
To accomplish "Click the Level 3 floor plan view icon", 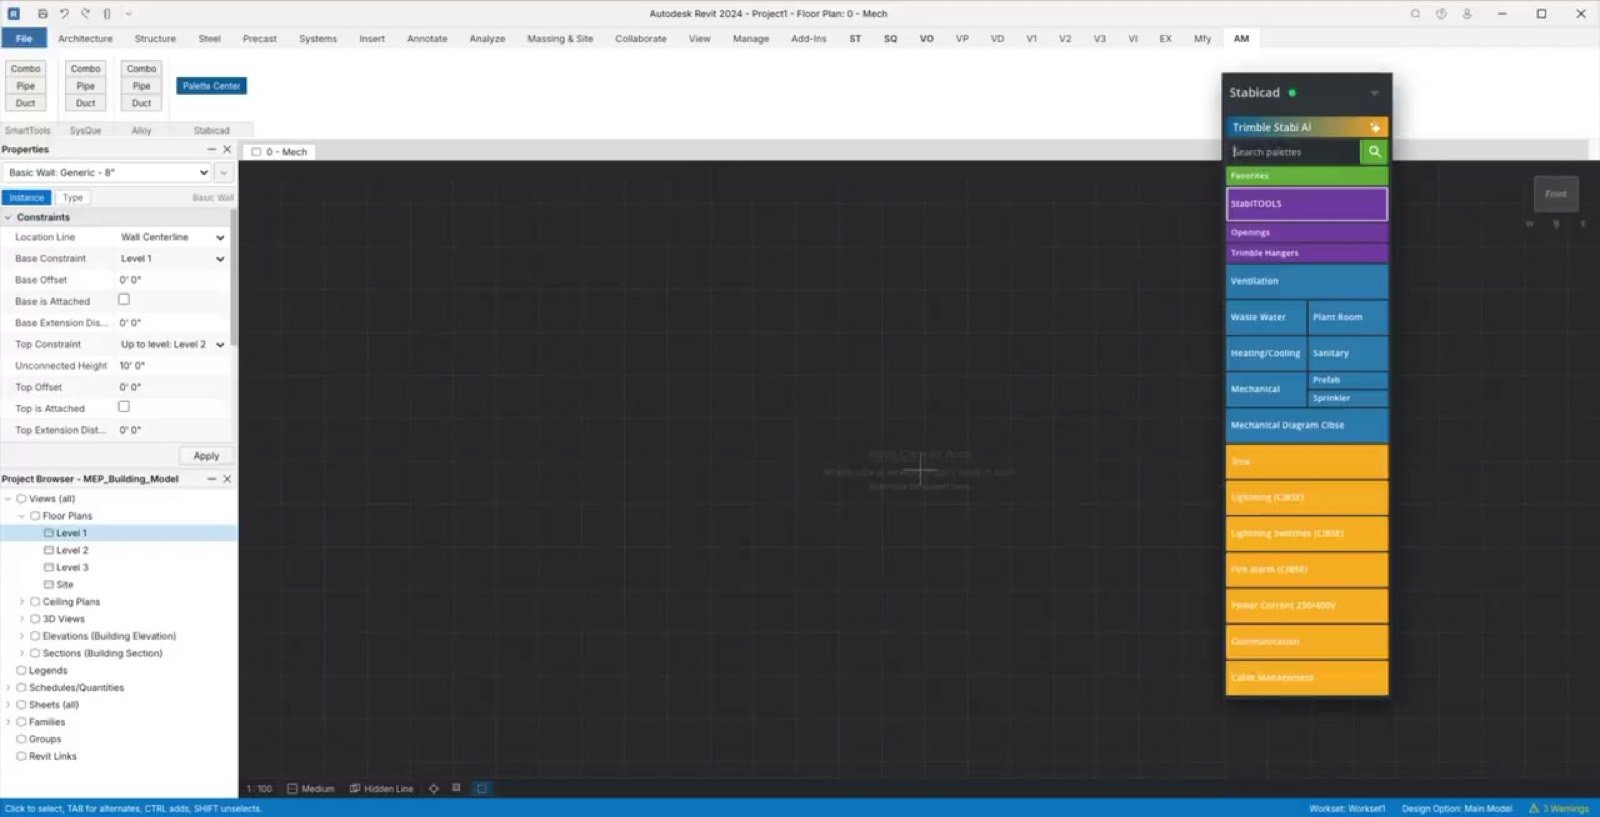I will 49,568.
